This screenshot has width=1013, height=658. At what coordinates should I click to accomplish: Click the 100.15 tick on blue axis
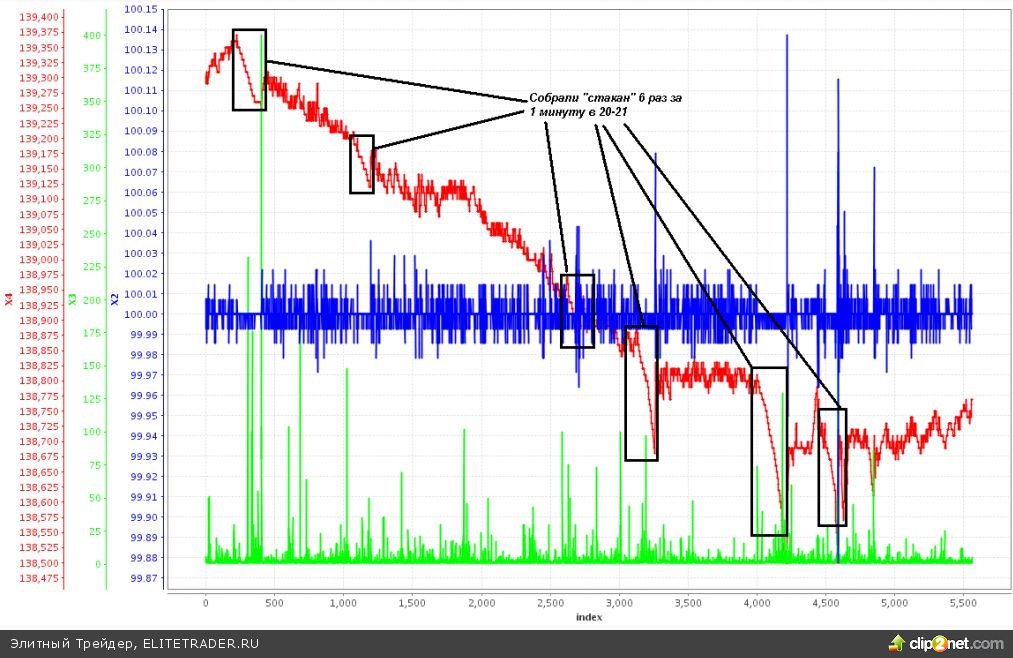141,9
